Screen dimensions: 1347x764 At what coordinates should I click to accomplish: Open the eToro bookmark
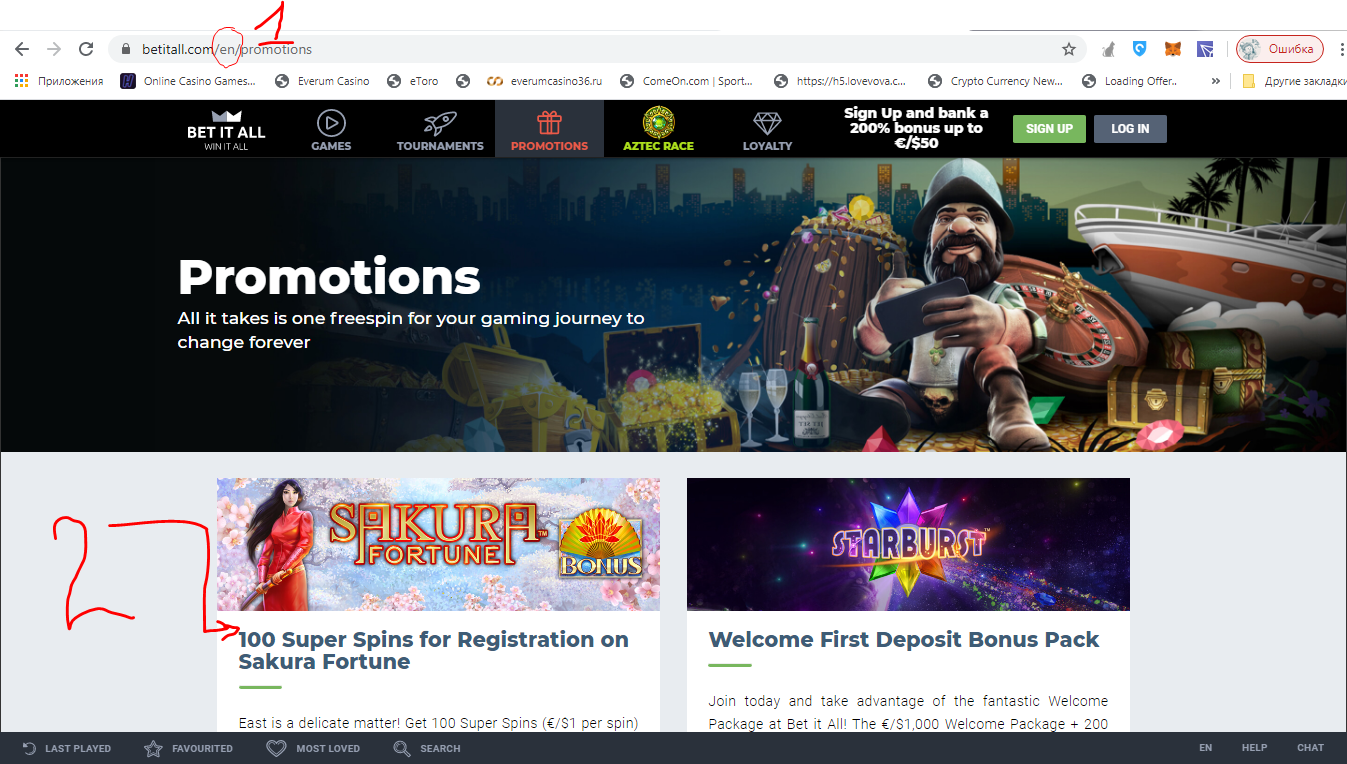[x=413, y=81]
